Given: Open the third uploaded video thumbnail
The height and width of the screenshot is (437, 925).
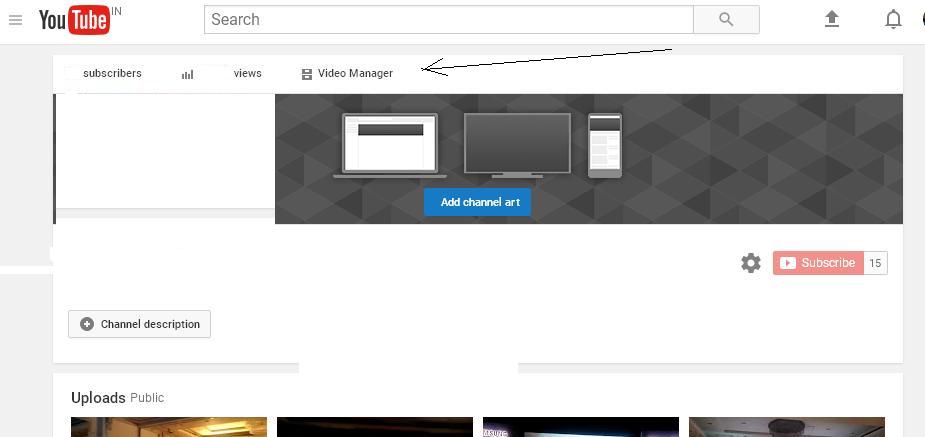Looking at the screenshot, I should point(580,427).
